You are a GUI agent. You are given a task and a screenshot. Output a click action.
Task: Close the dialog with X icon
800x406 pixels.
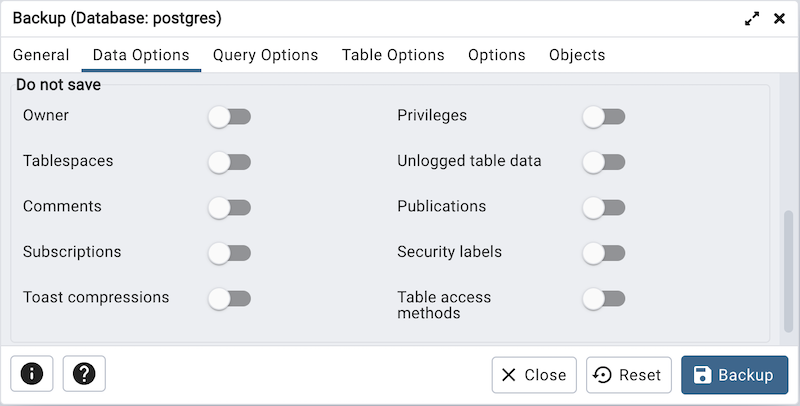coord(779,19)
